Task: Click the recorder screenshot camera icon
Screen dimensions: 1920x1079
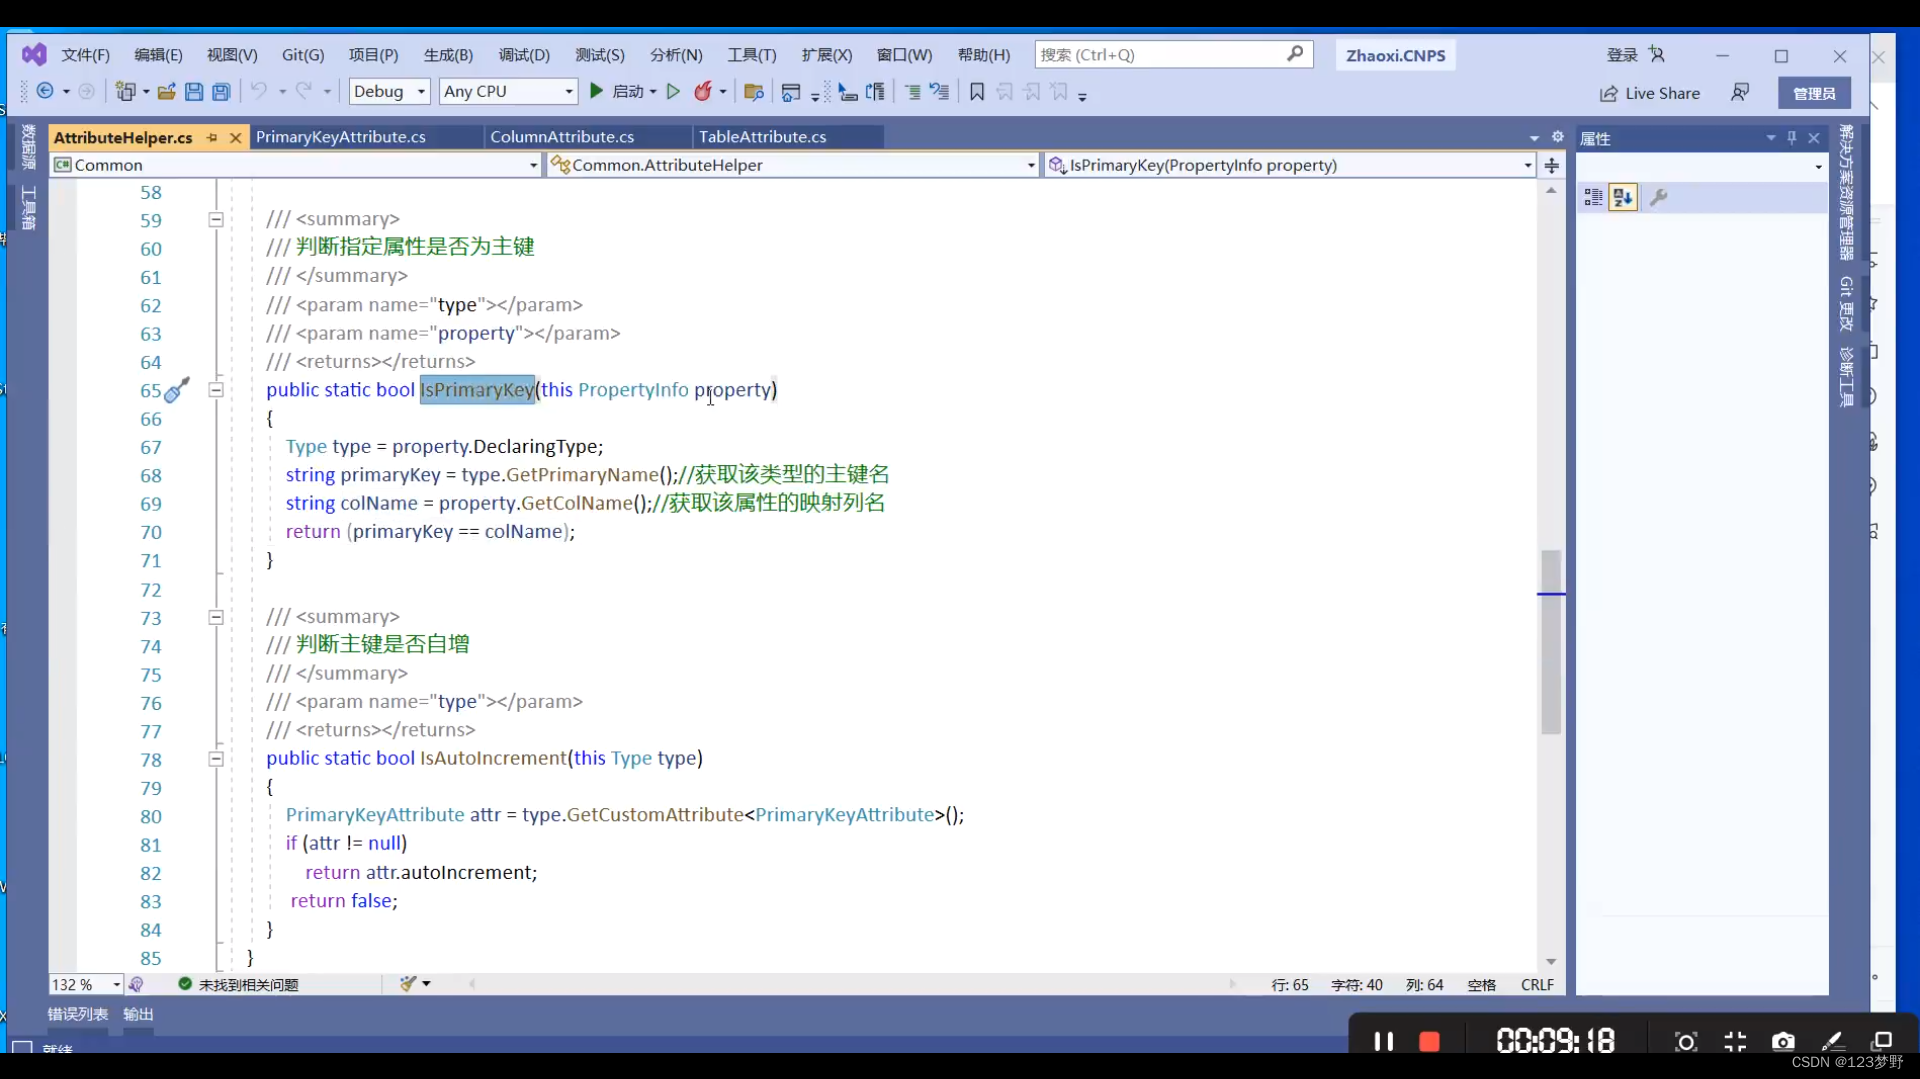Action: (1783, 1041)
